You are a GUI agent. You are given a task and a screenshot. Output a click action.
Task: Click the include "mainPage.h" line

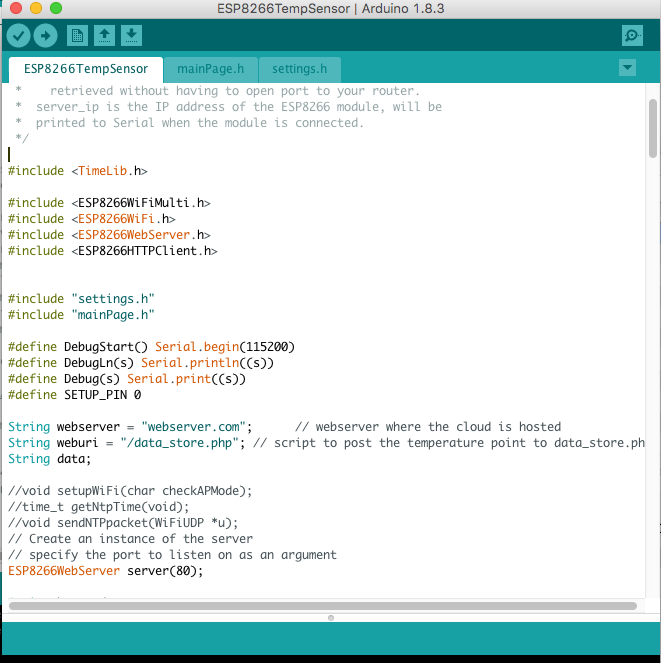tap(81, 315)
